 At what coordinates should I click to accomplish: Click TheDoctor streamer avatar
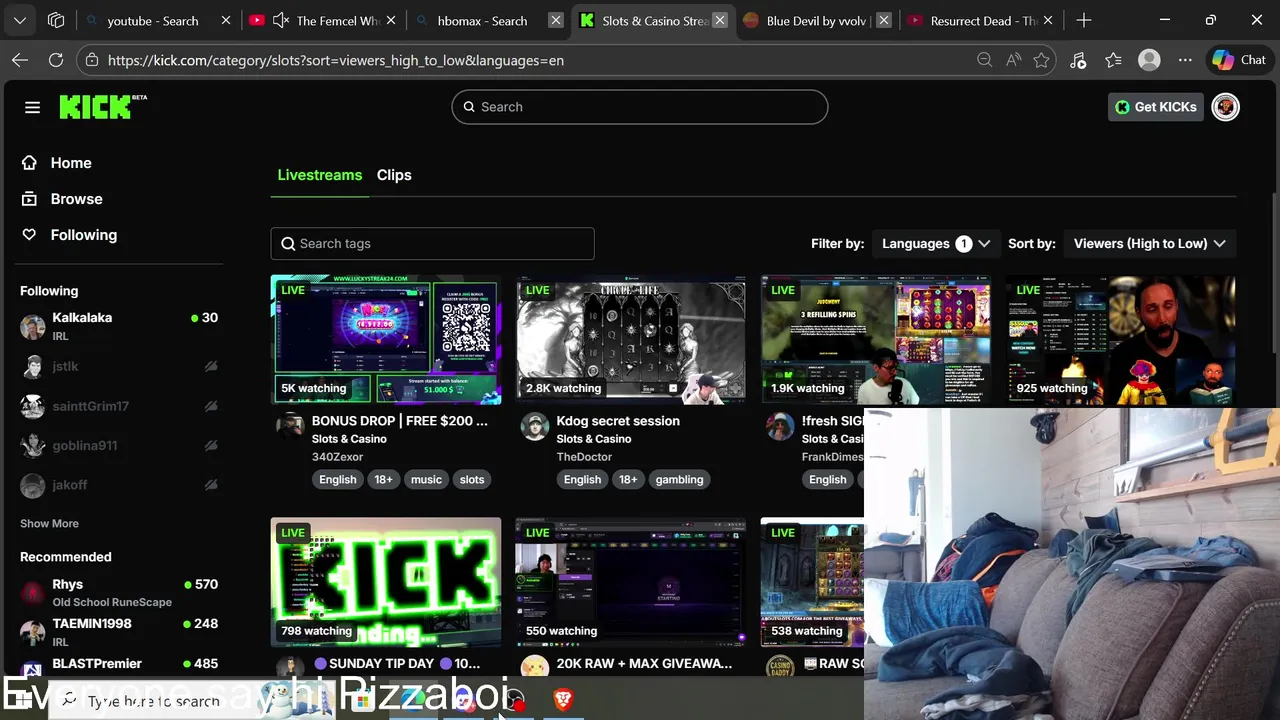click(535, 427)
